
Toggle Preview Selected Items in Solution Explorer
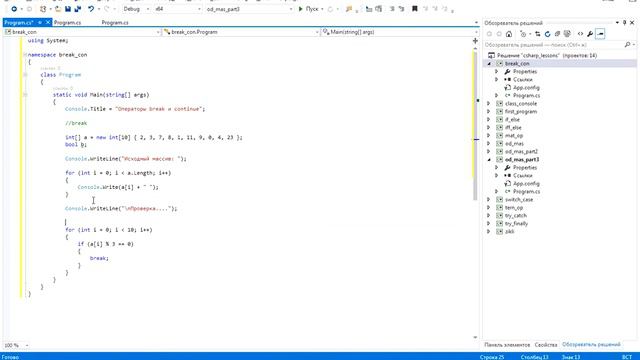click(600, 34)
